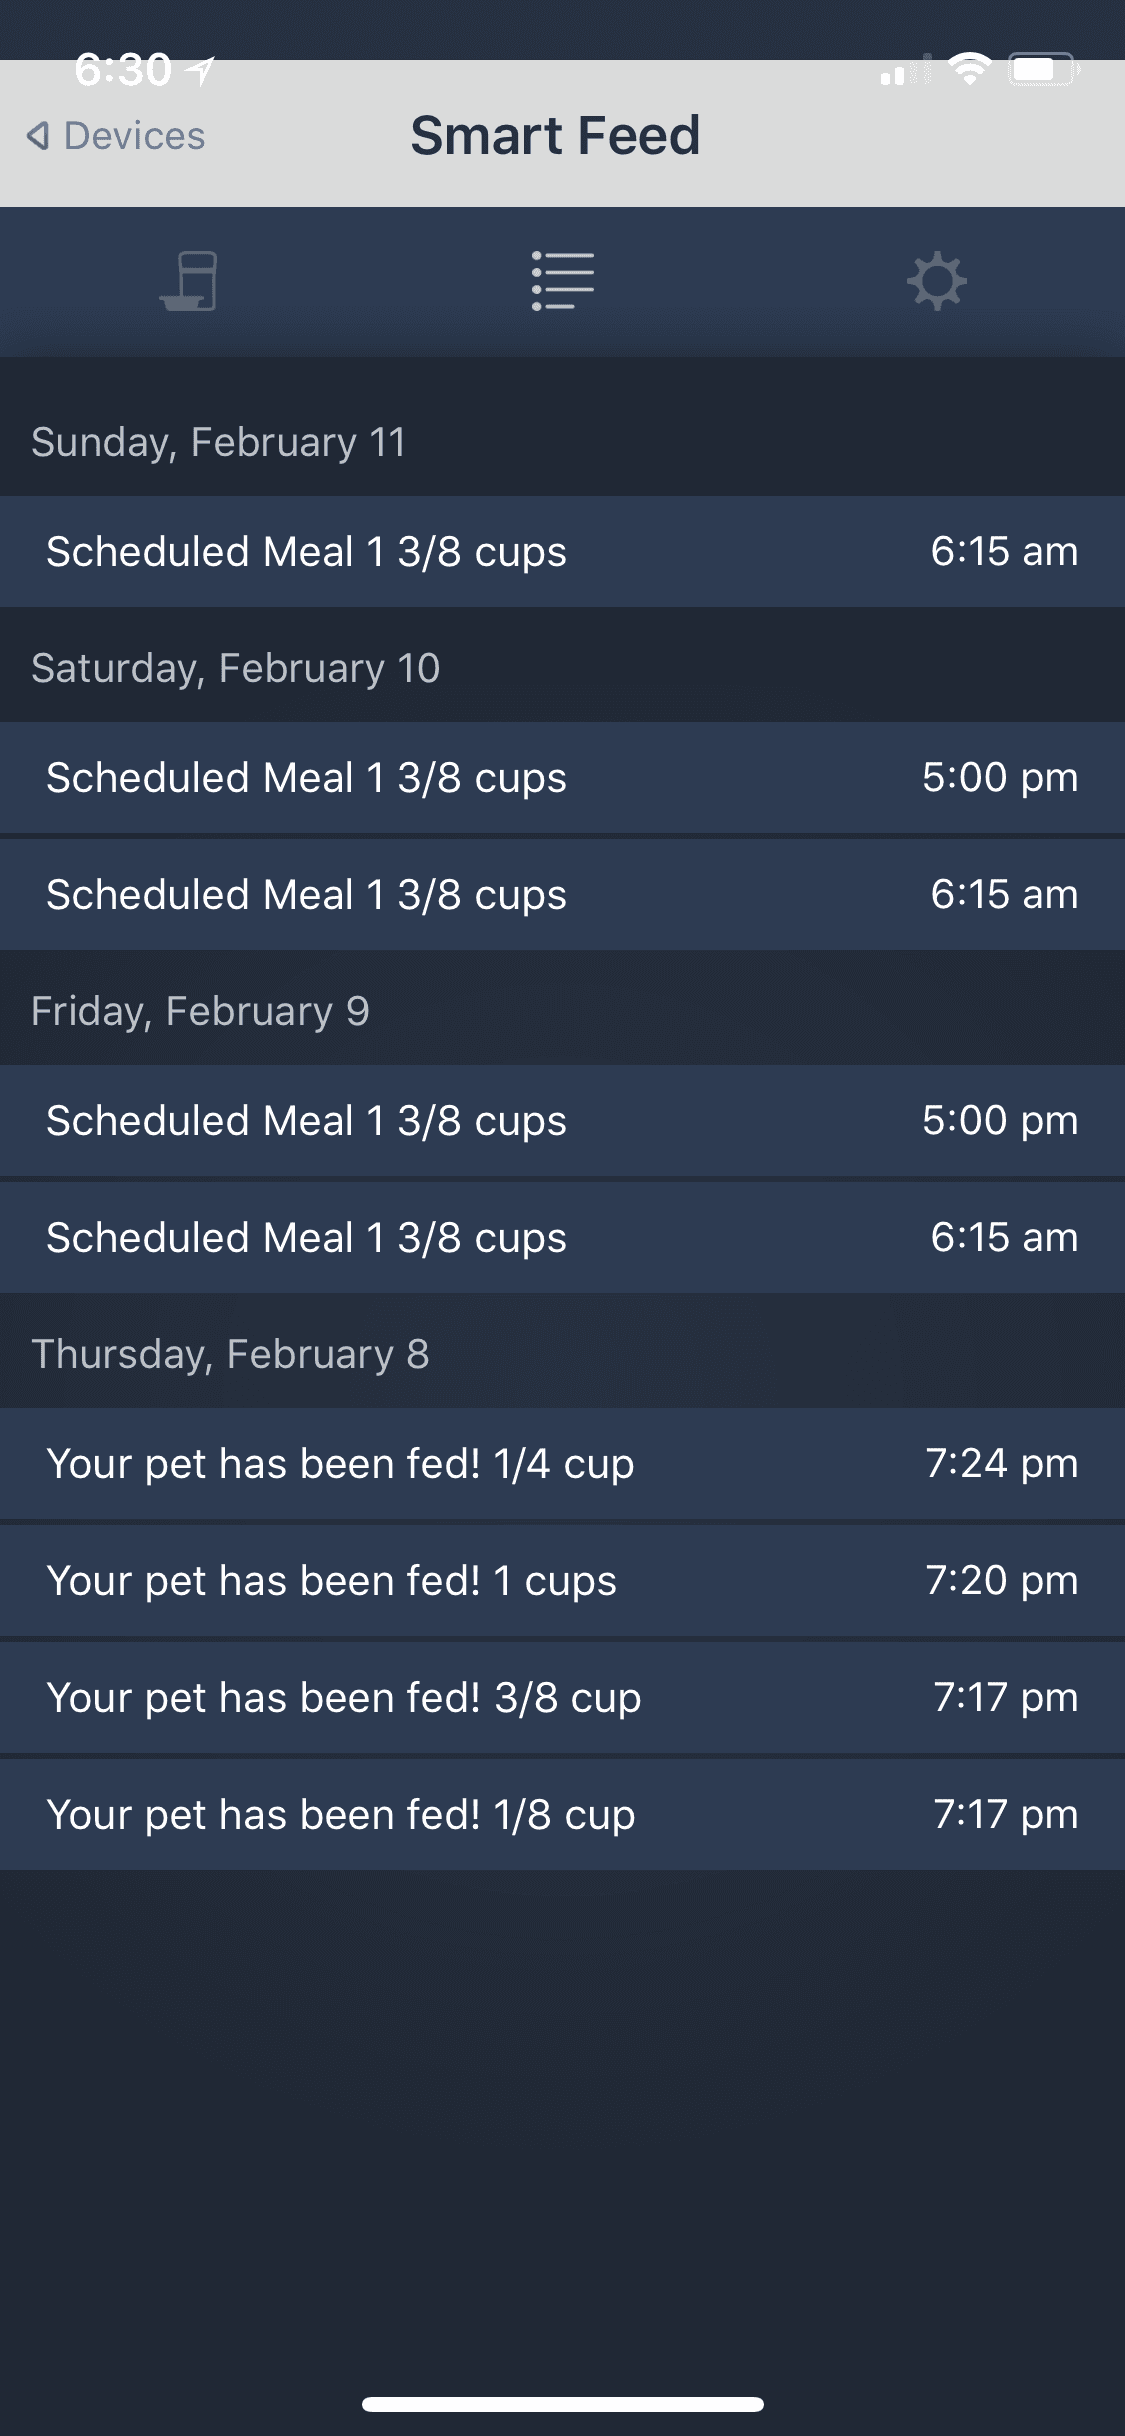1125x2436 pixels.
Task: Tap the Smart Feed title
Action: click(555, 136)
